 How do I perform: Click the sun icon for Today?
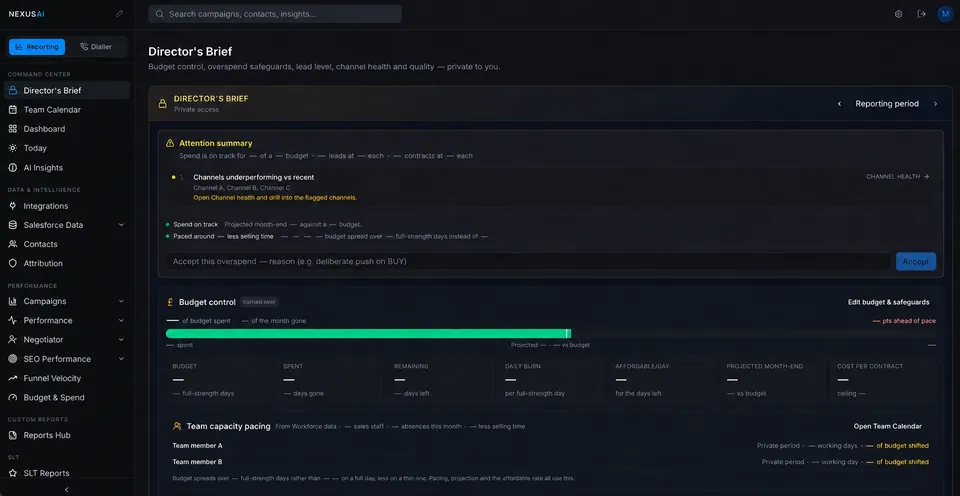[13, 148]
